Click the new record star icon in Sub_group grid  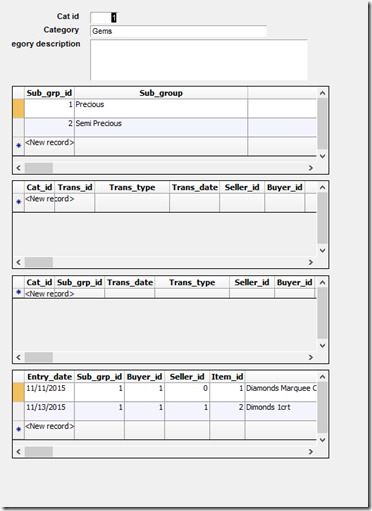(x=19, y=145)
